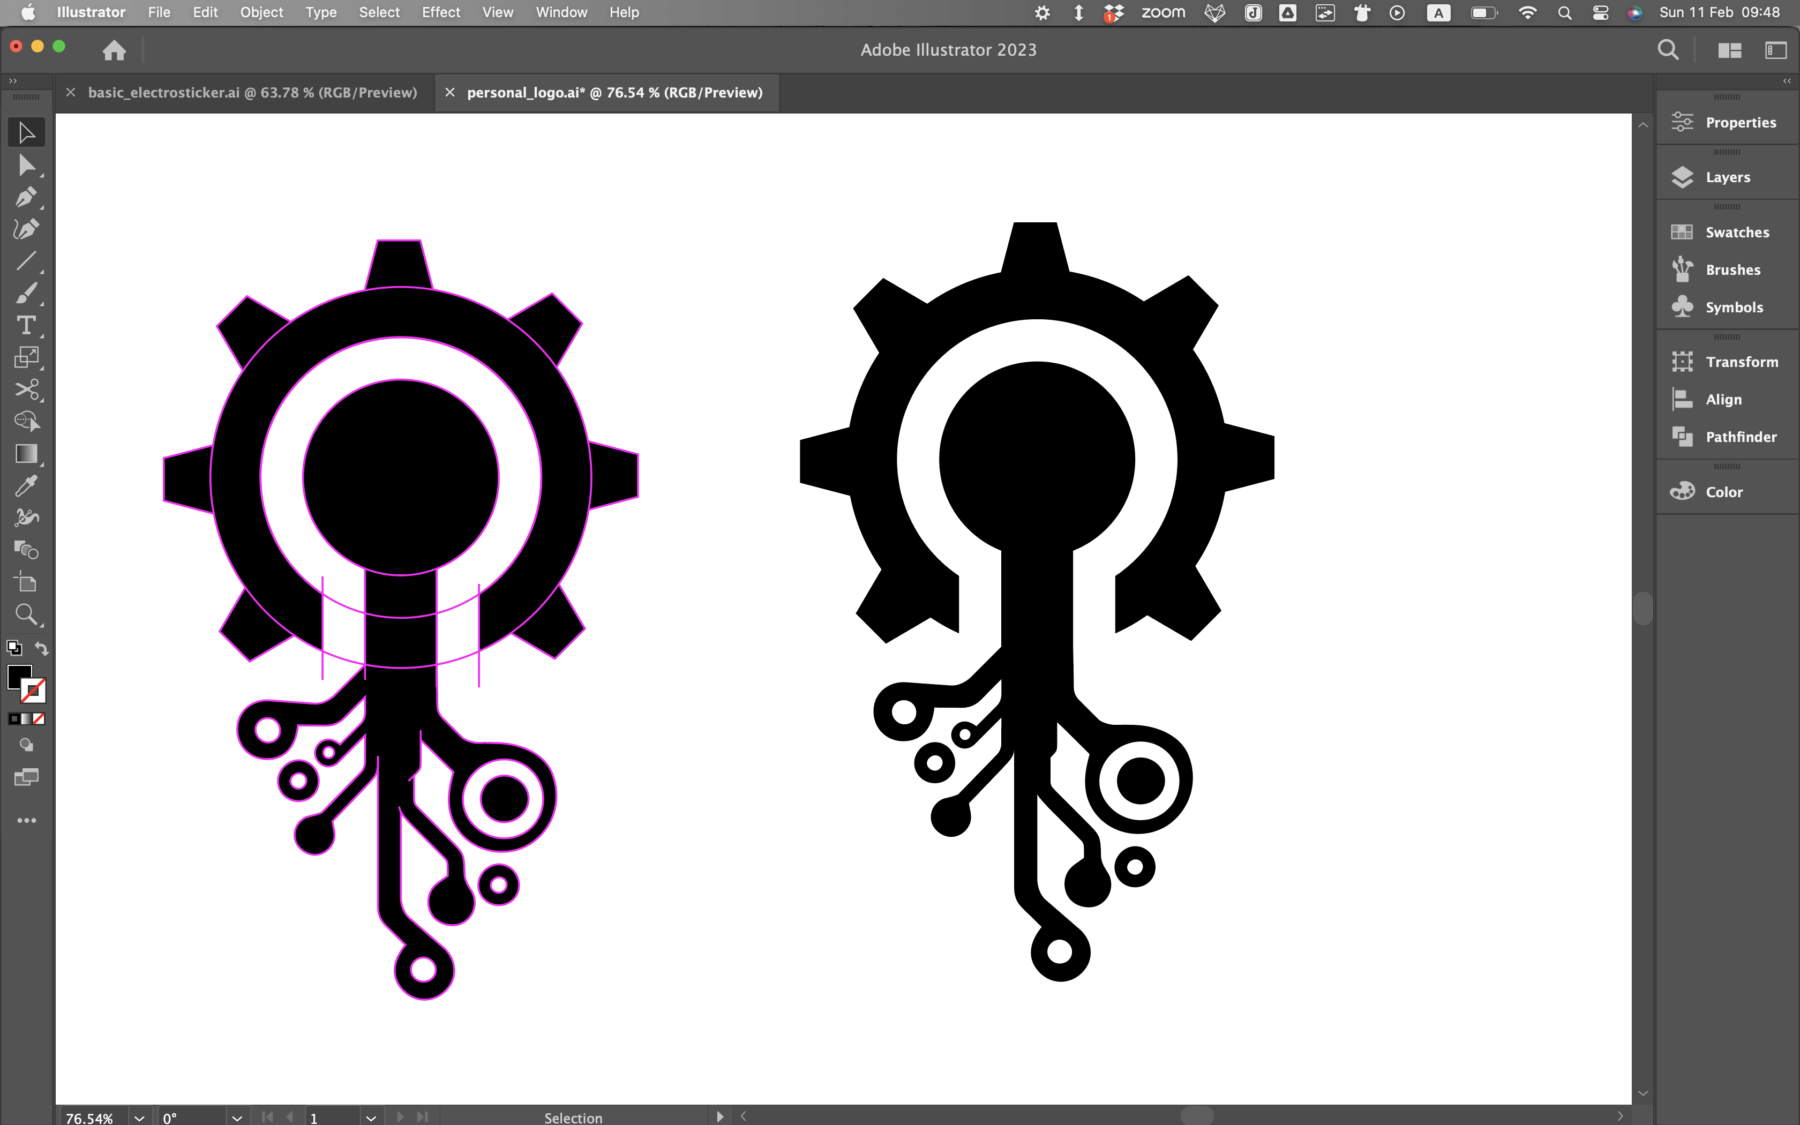Open the Select menu
This screenshot has height=1125, width=1800.
coord(379,12)
